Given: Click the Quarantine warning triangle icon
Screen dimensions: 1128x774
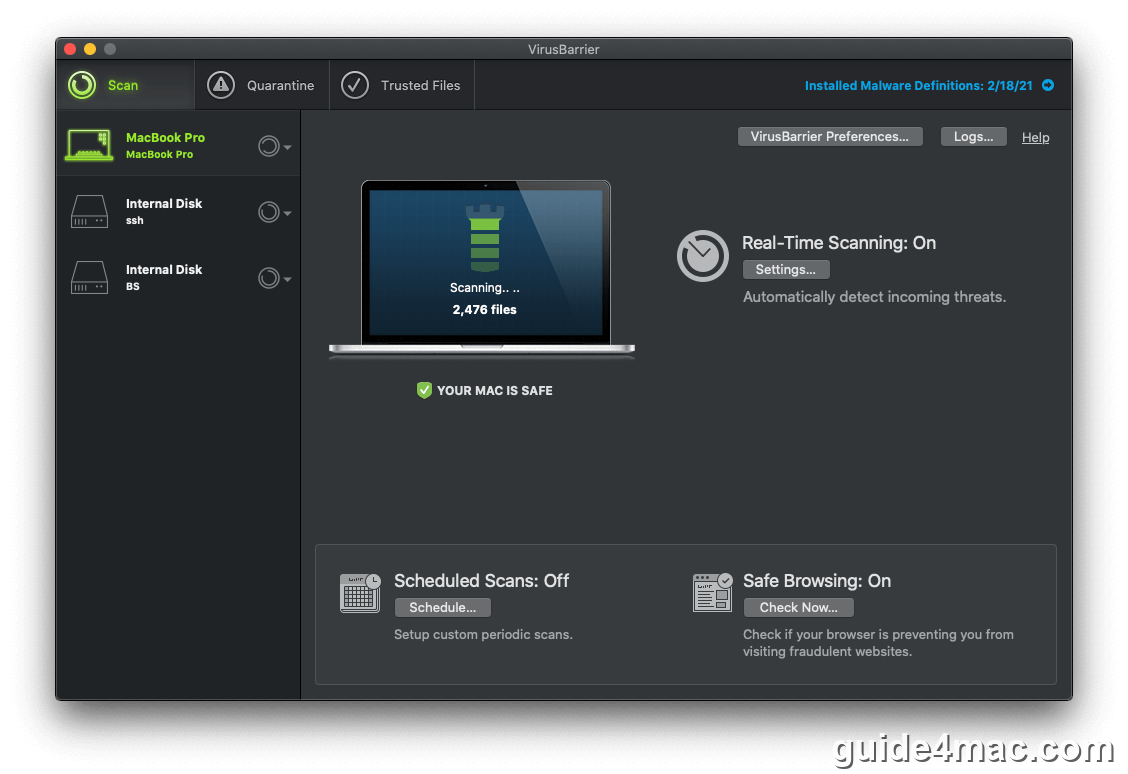Looking at the screenshot, I should click(x=221, y=85).
